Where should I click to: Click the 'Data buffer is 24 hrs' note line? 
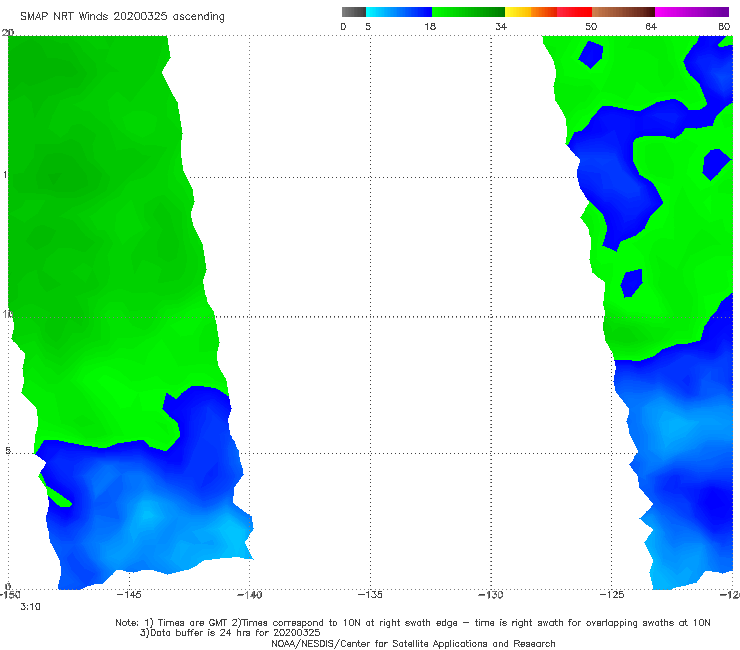tap(230, 633)
